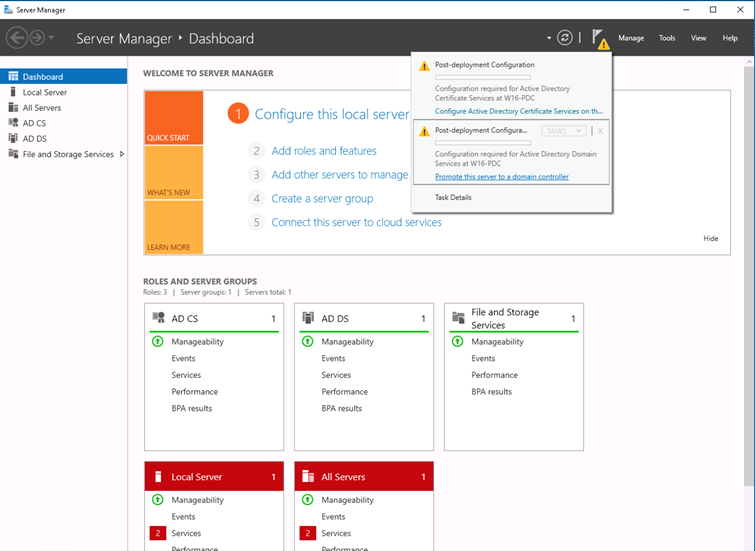This screenshot has width=755, height=551.
Task: Select All Servers in the navigation pane
Action: (x=64, y=107)
